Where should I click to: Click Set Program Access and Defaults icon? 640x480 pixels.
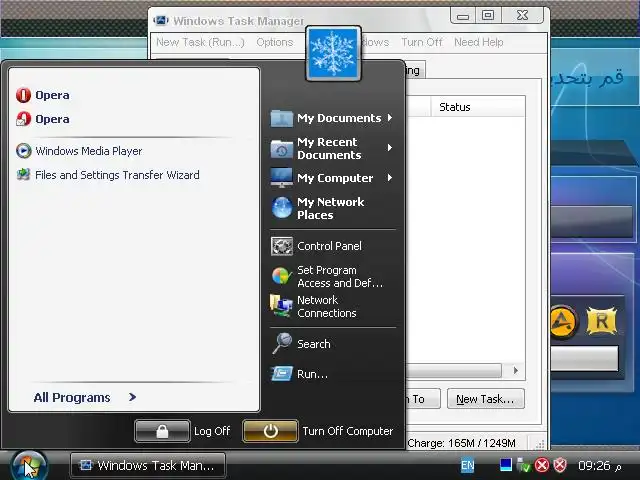[x=281, y=276]
